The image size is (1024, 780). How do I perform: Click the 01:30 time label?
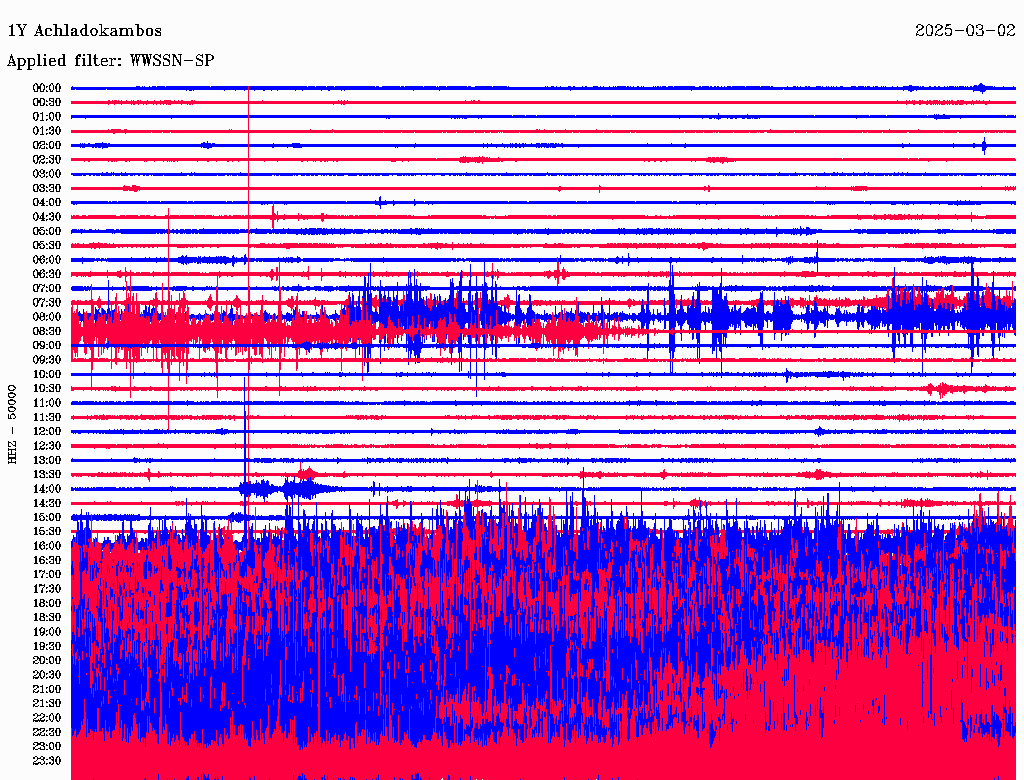47,131
